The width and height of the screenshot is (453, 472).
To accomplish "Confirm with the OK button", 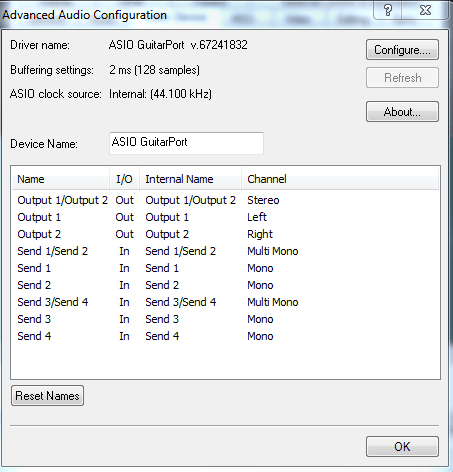I will (x=402, y=446).
